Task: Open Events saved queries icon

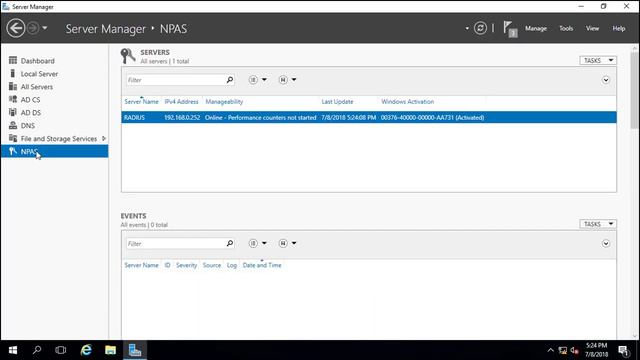Action: click(x=283, y=243)
